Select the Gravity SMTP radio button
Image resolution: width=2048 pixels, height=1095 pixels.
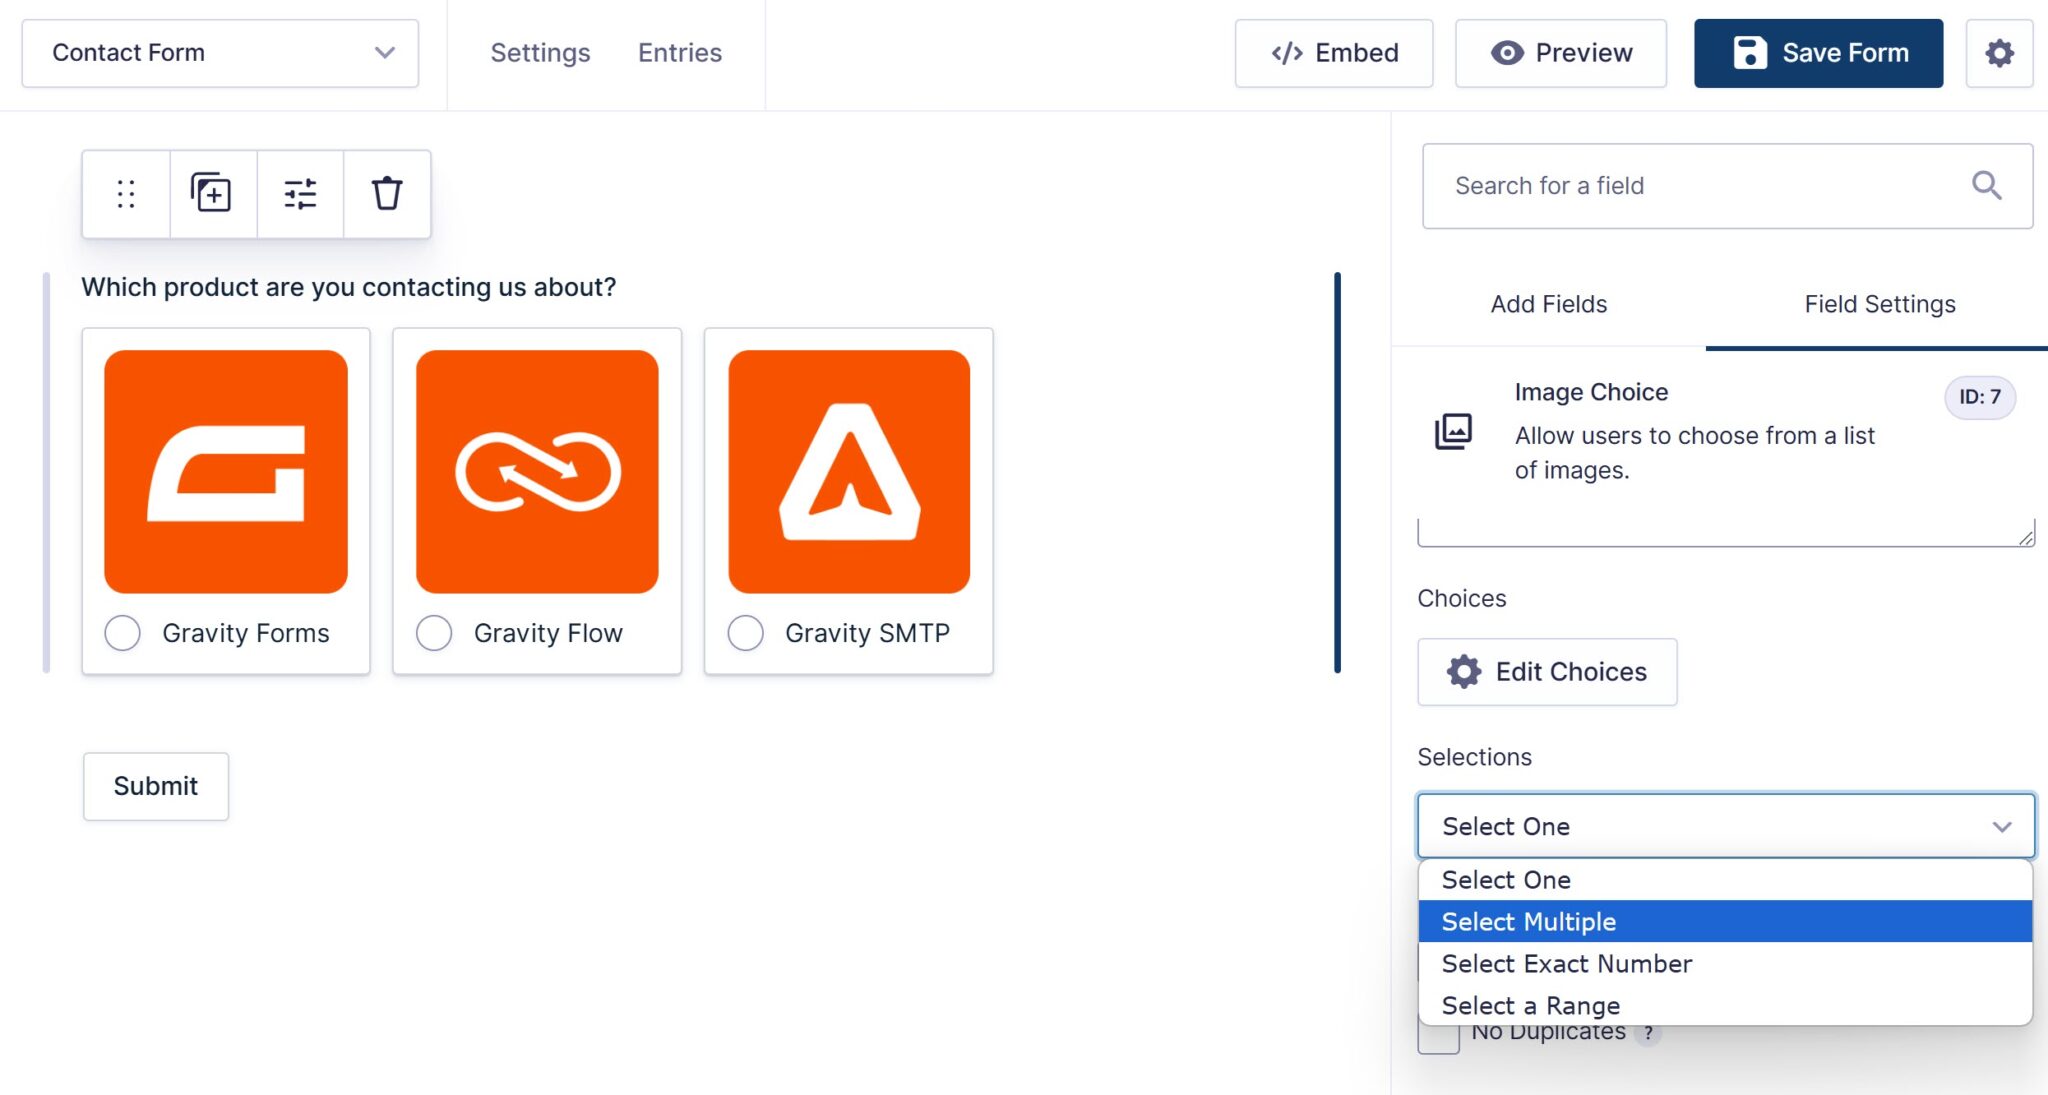(745, 632)
